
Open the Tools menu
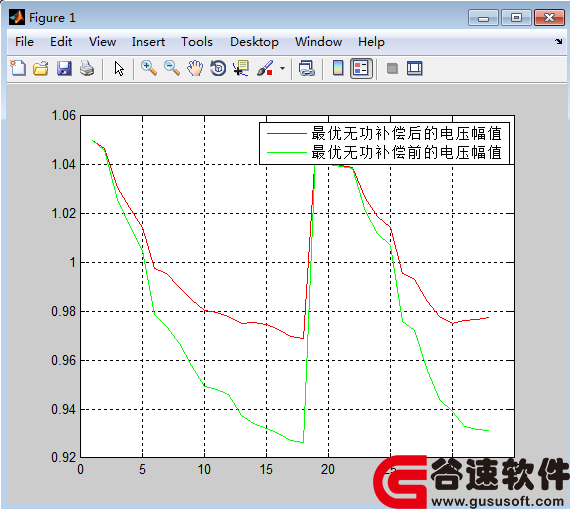point(197,42)
